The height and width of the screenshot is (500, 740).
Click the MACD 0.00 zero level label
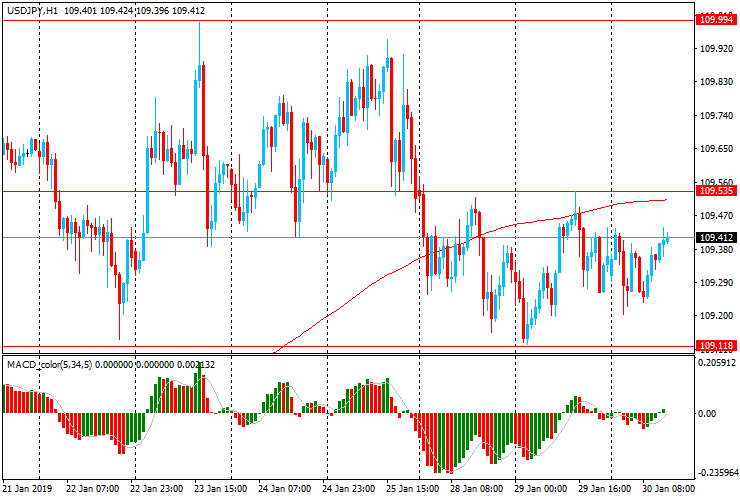click(707, 413)
